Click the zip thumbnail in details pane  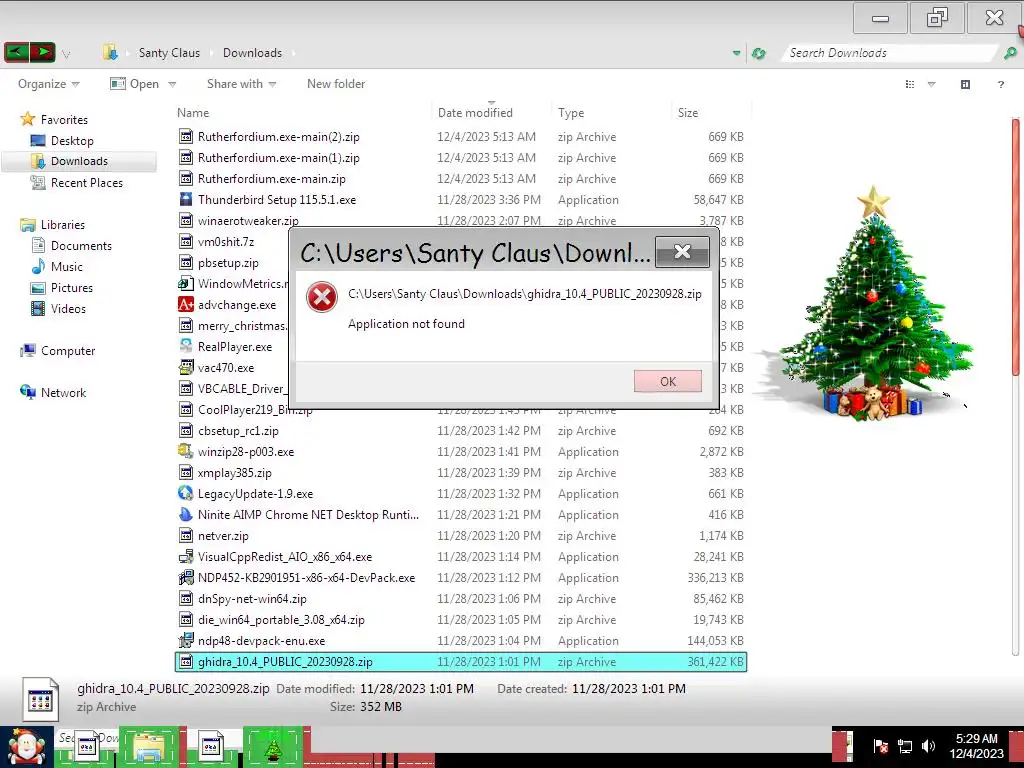[x=40, y=699]
